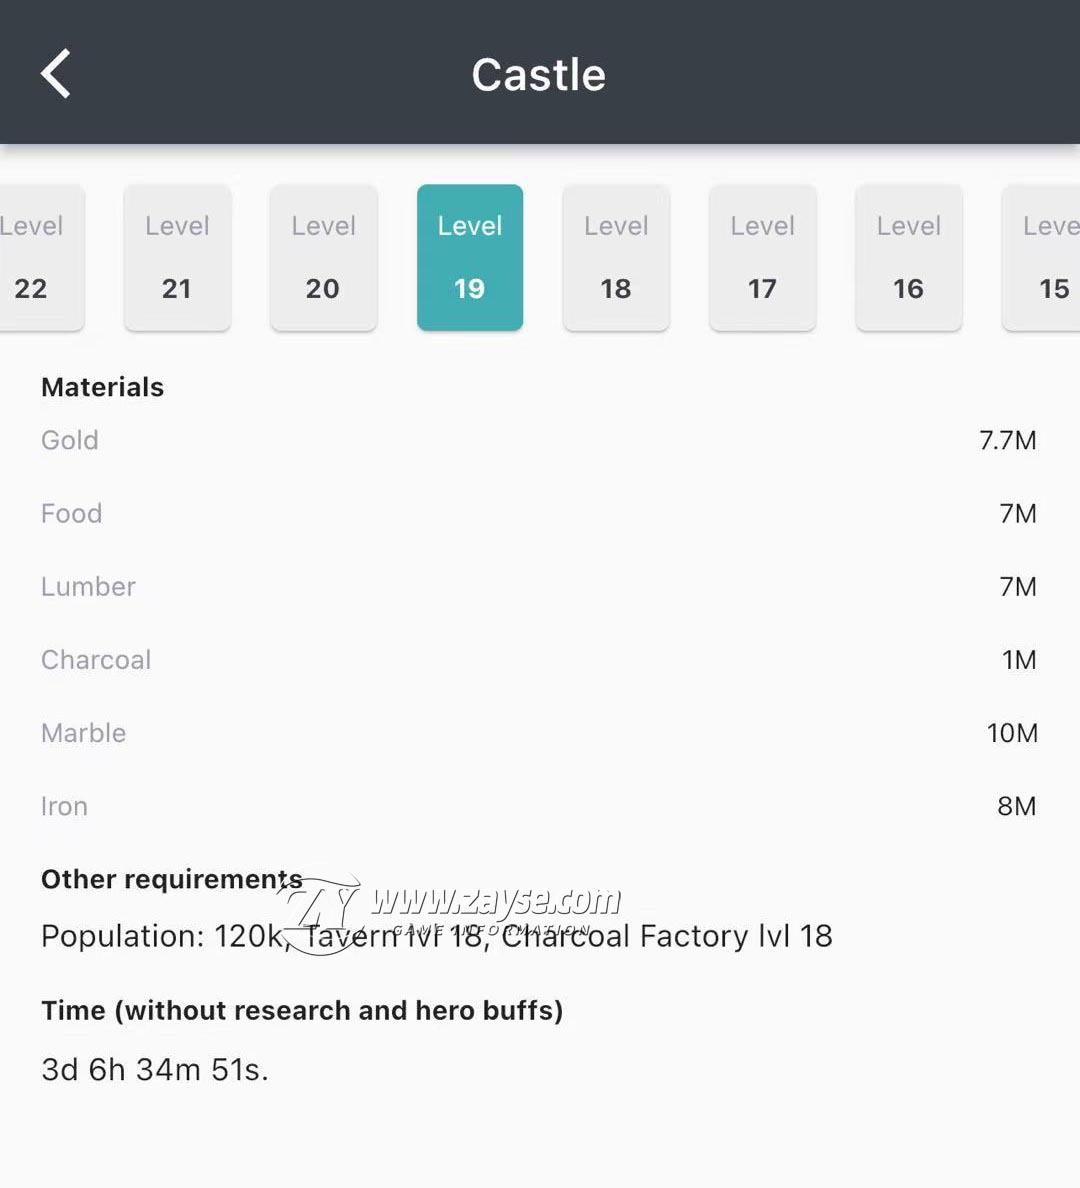1080x1188 pixels.
Task: Switch to Level 16 tab
Action: [909, 258]
